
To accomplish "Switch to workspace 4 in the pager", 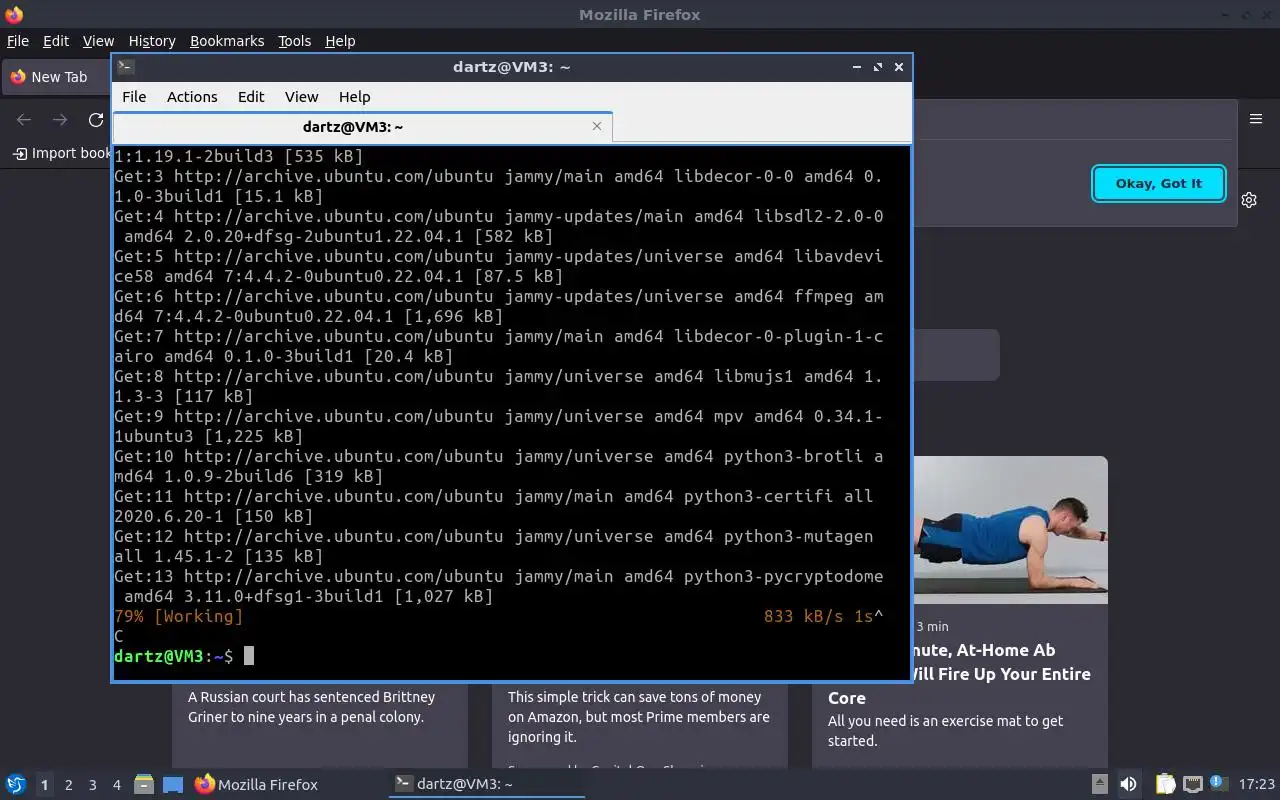I will [116, 785].
